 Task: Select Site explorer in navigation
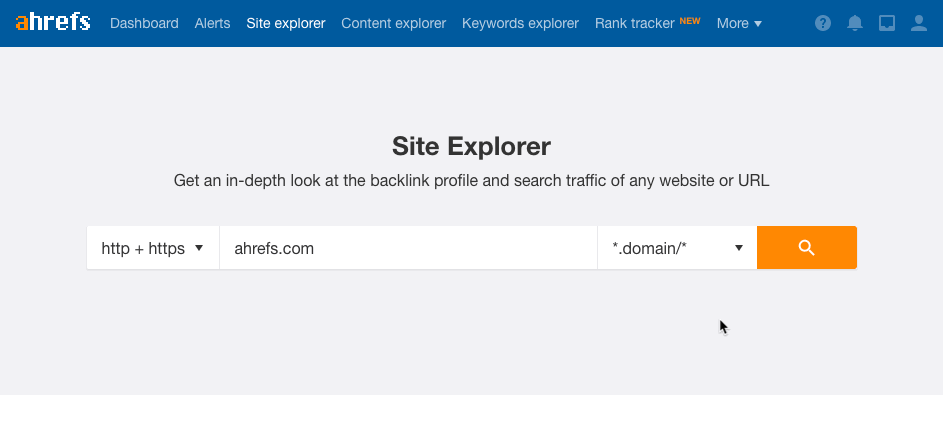click(x=286, y=23)
